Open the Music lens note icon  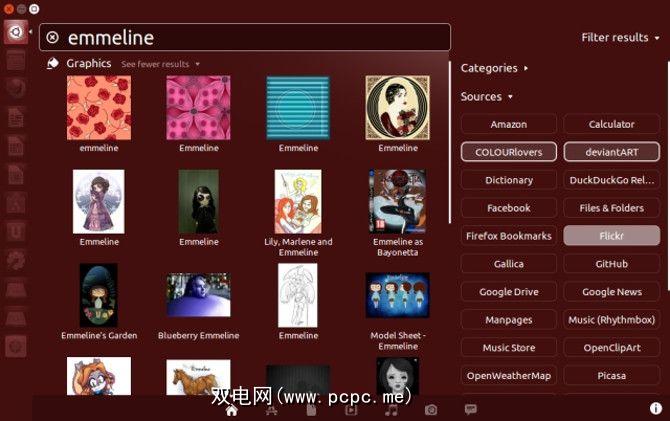tap(391, 411)
